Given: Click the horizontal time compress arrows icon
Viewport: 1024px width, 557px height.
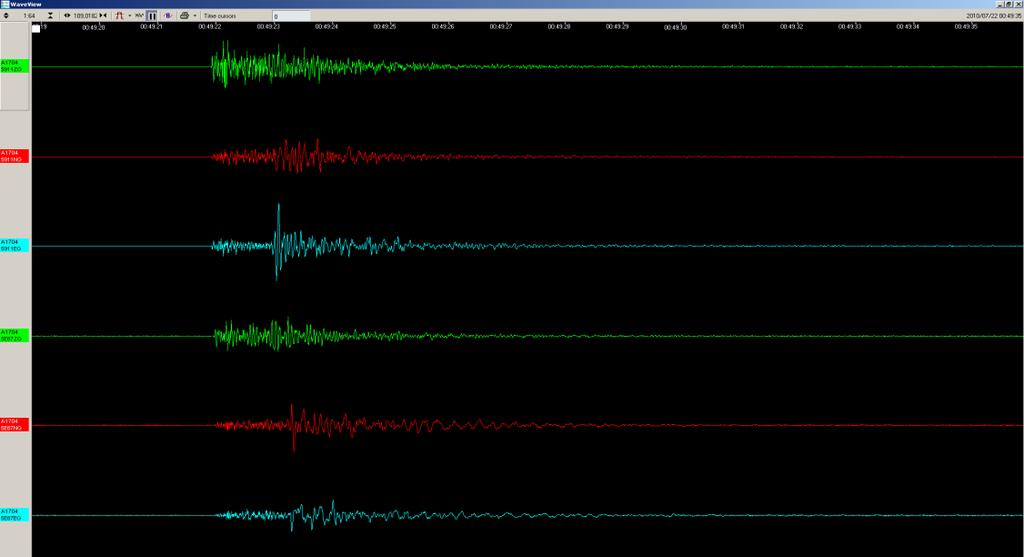Looking at the screenshot, I should click(103, 16).
